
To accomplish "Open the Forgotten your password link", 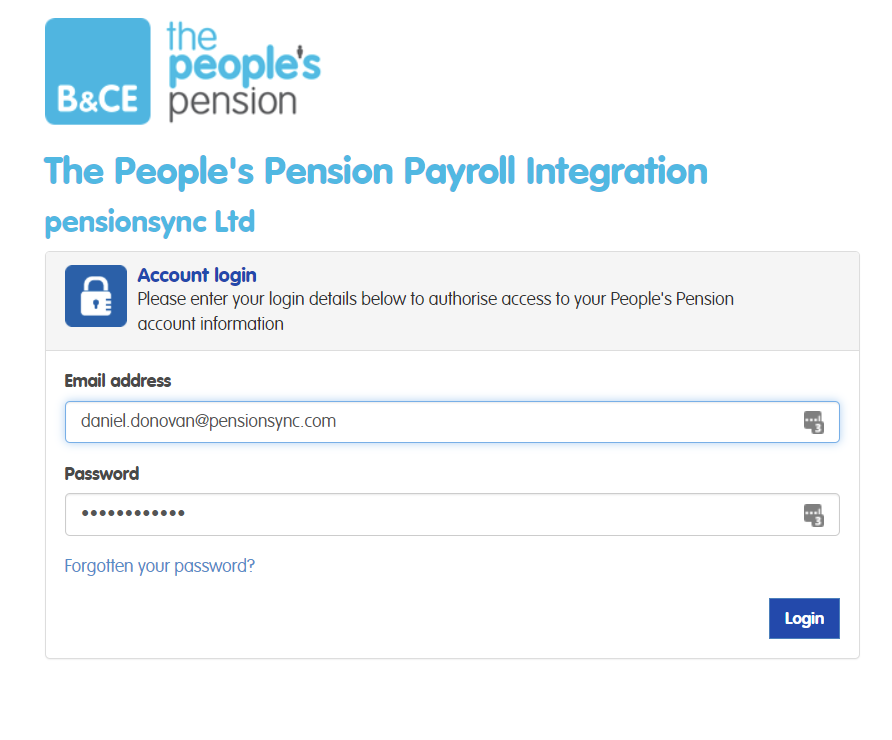I will 160,566.
